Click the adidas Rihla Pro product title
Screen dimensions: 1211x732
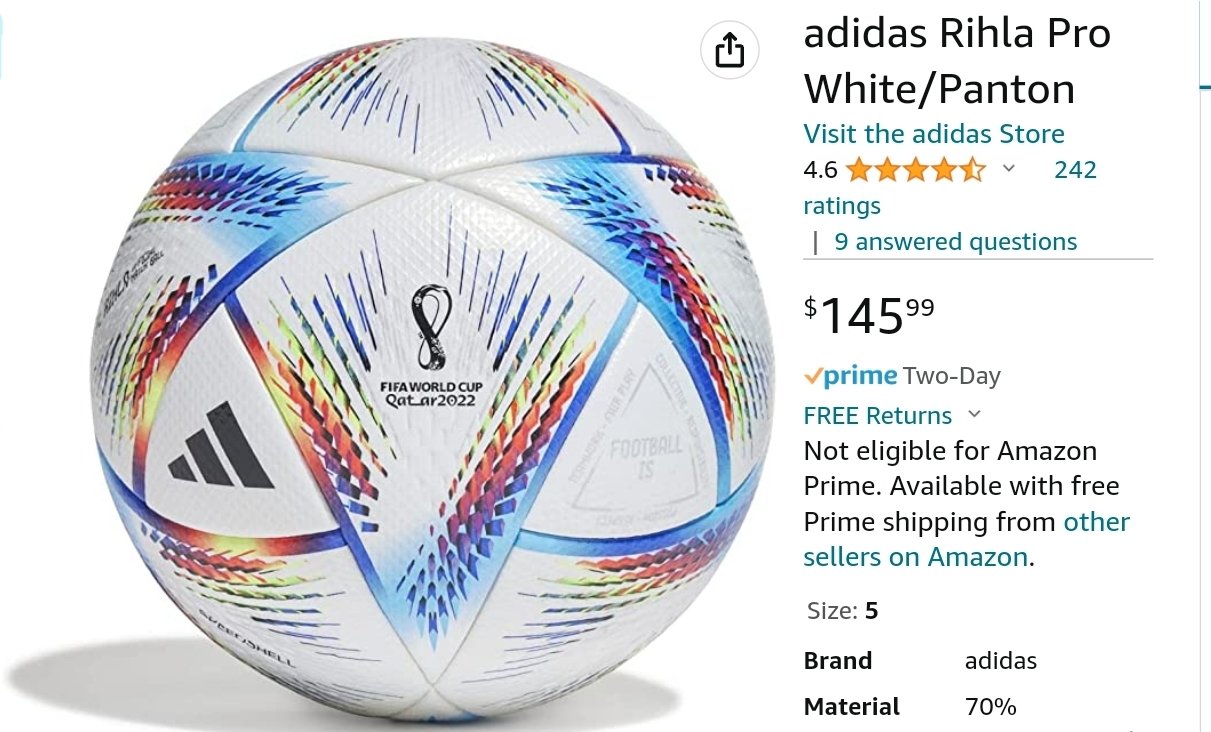957,62
